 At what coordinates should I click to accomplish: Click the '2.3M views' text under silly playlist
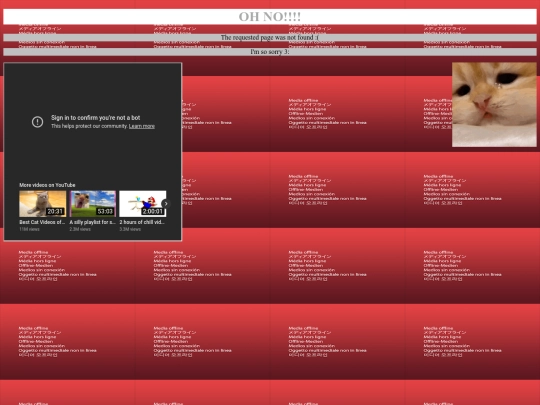click(x=80, y=229)
